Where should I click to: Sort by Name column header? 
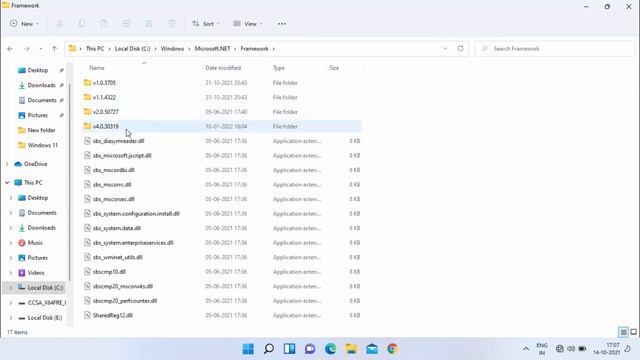coord(97,68)
